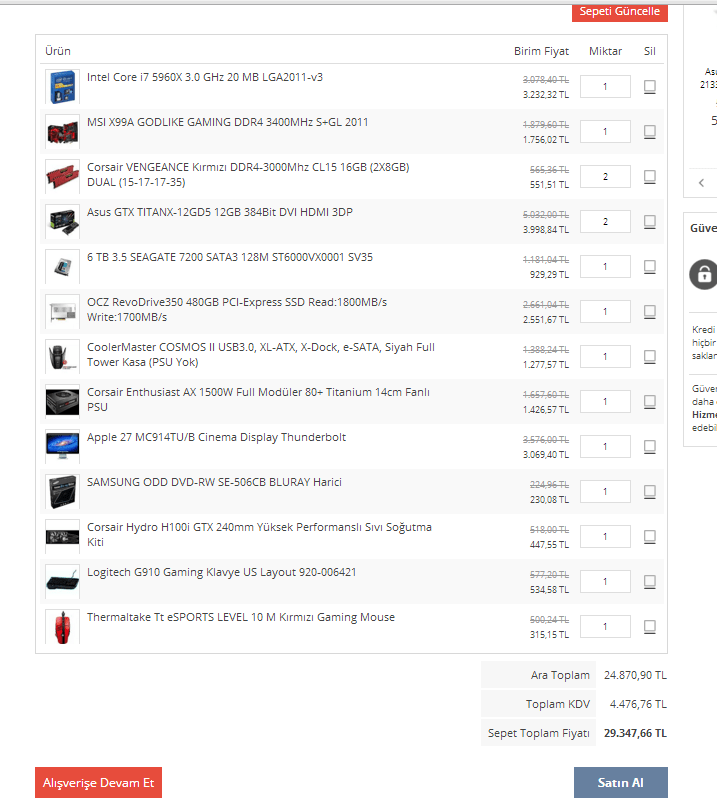717x801 pixels.
Task: Click quantity field for MSI X99A GODLIKE
Action: click(605, 131)
